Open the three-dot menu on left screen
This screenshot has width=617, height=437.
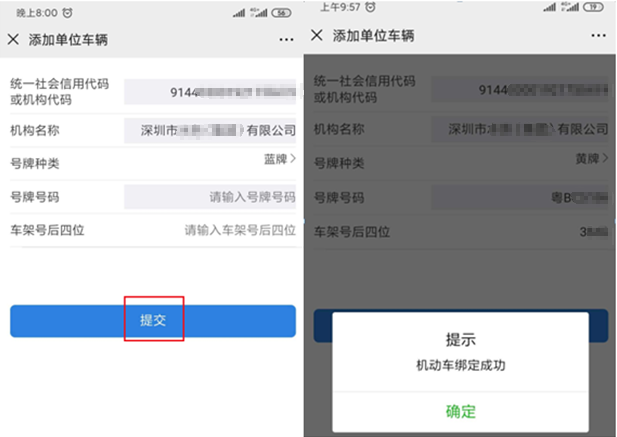click(286, 40)
